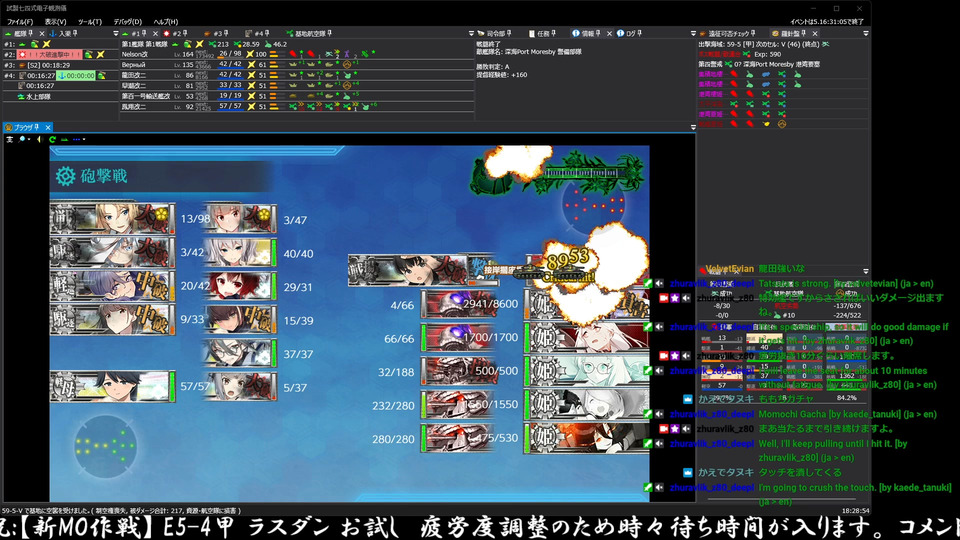This screenshot has width=960, height=540.
Task: Open the tab list dropdown of 艦隊 panel
Action: 116,34
